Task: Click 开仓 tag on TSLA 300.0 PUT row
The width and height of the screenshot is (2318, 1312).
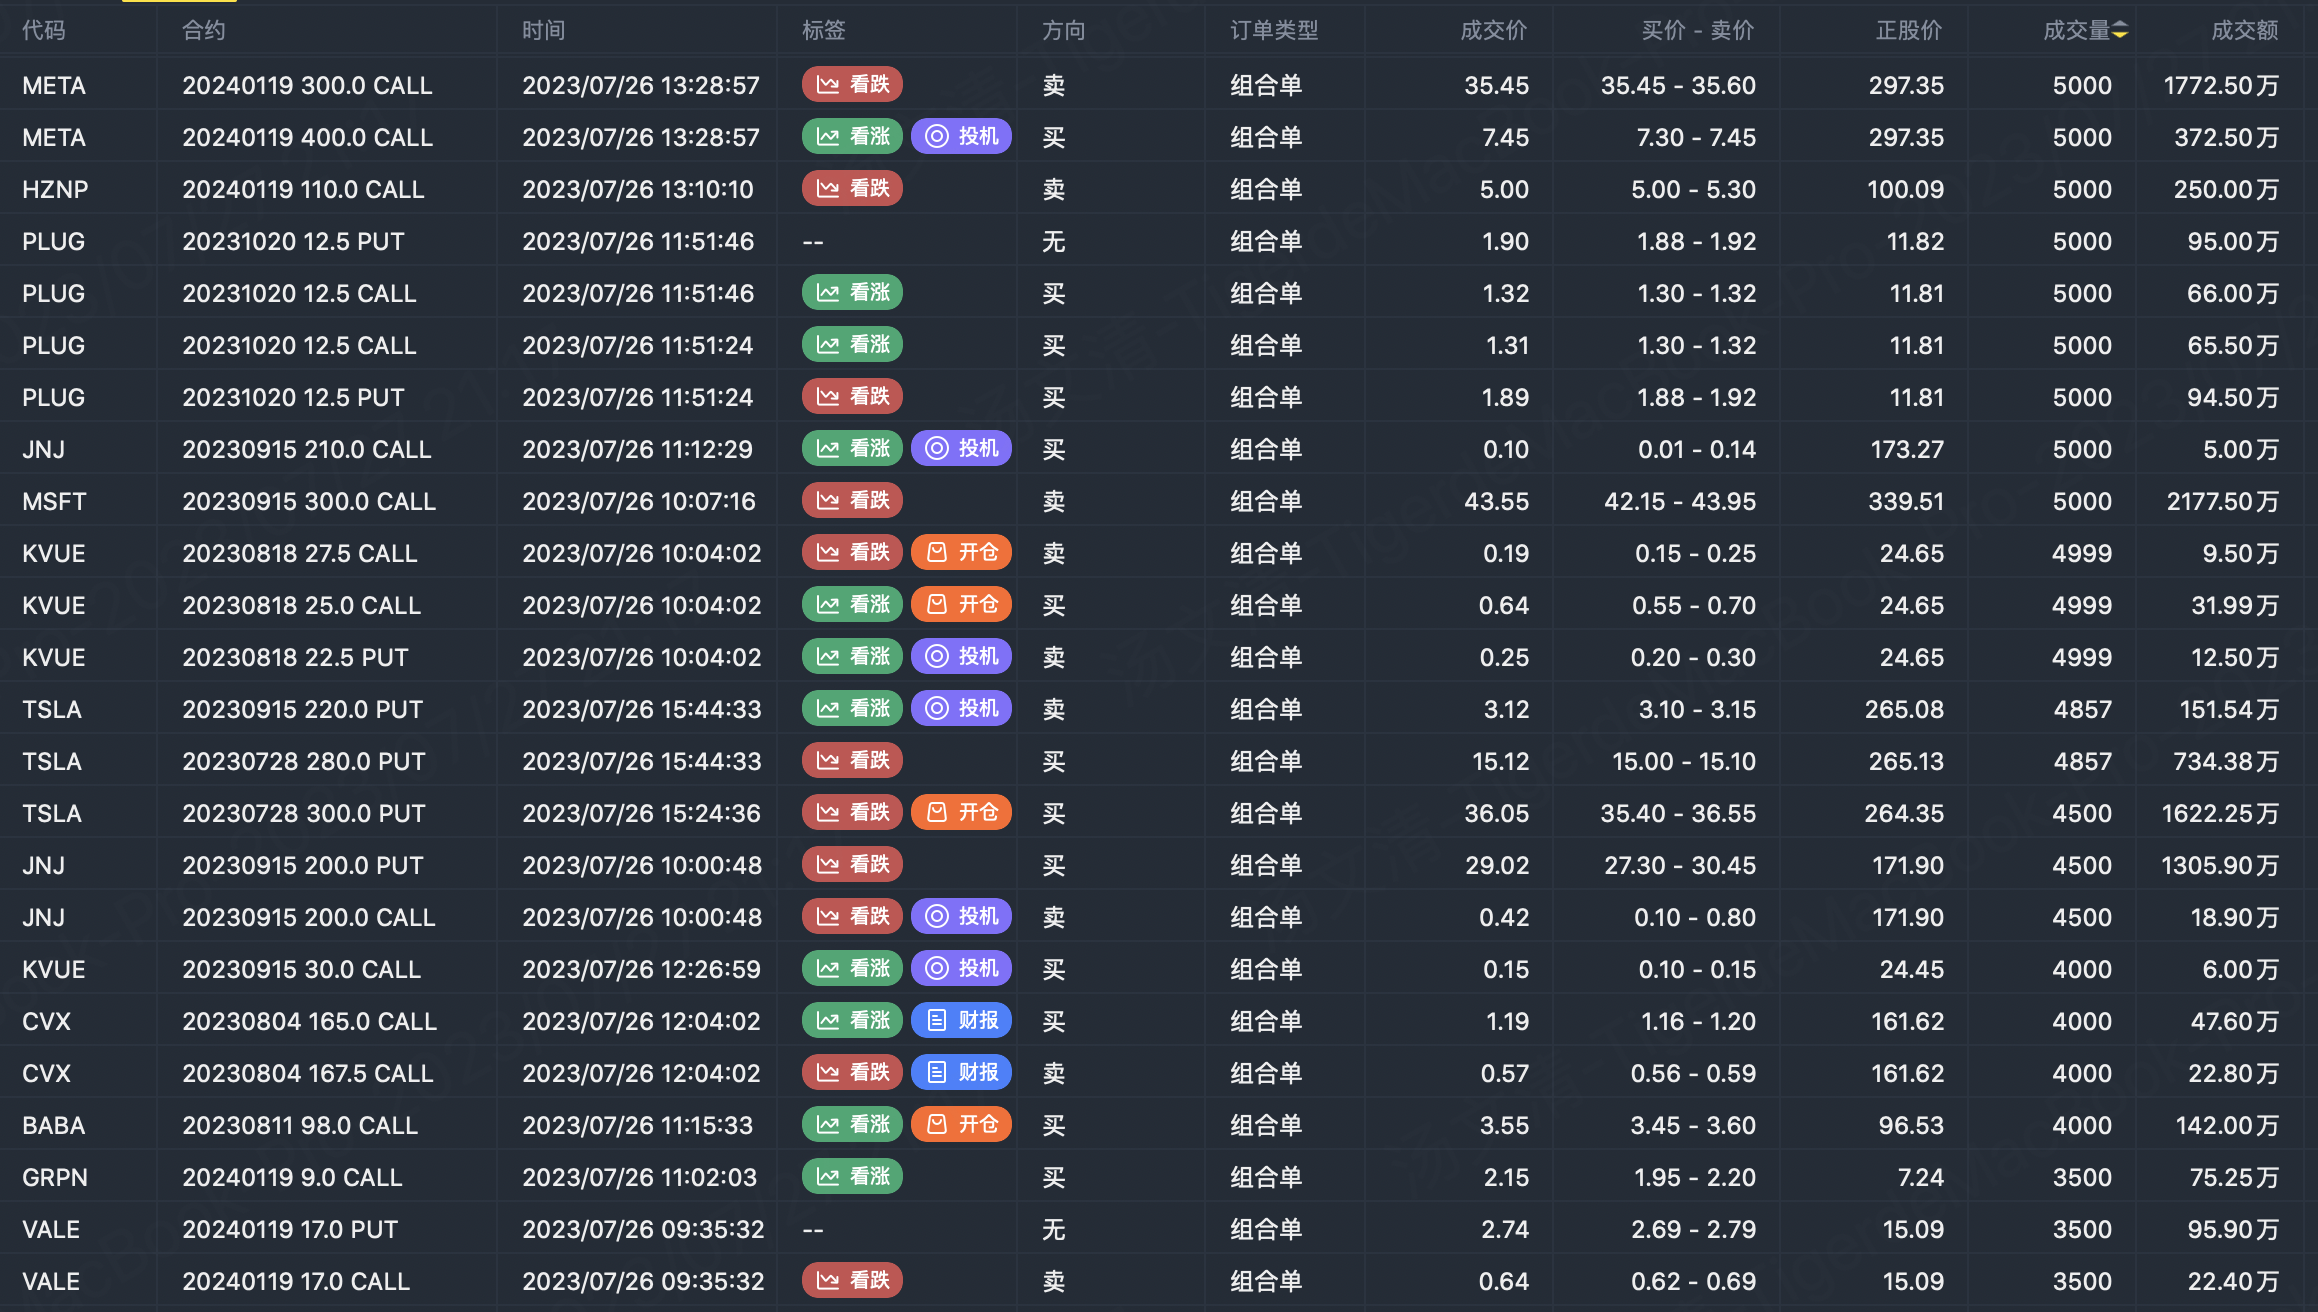Action: click(961, 813)
